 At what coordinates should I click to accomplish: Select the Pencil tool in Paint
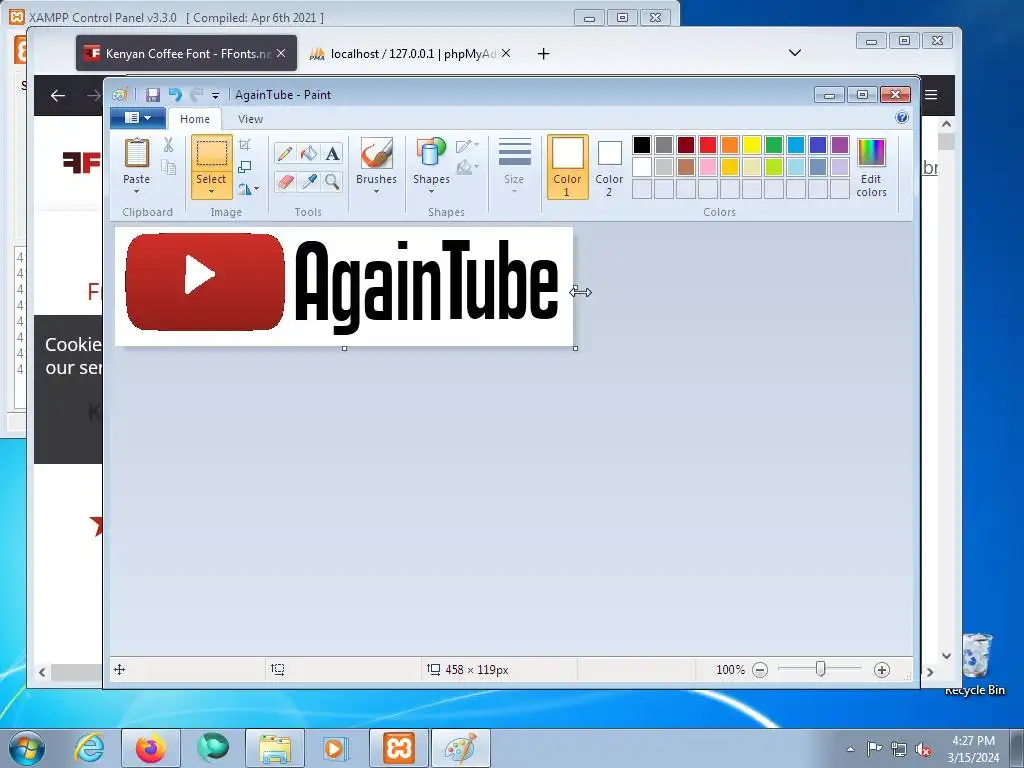click(285, 153)
